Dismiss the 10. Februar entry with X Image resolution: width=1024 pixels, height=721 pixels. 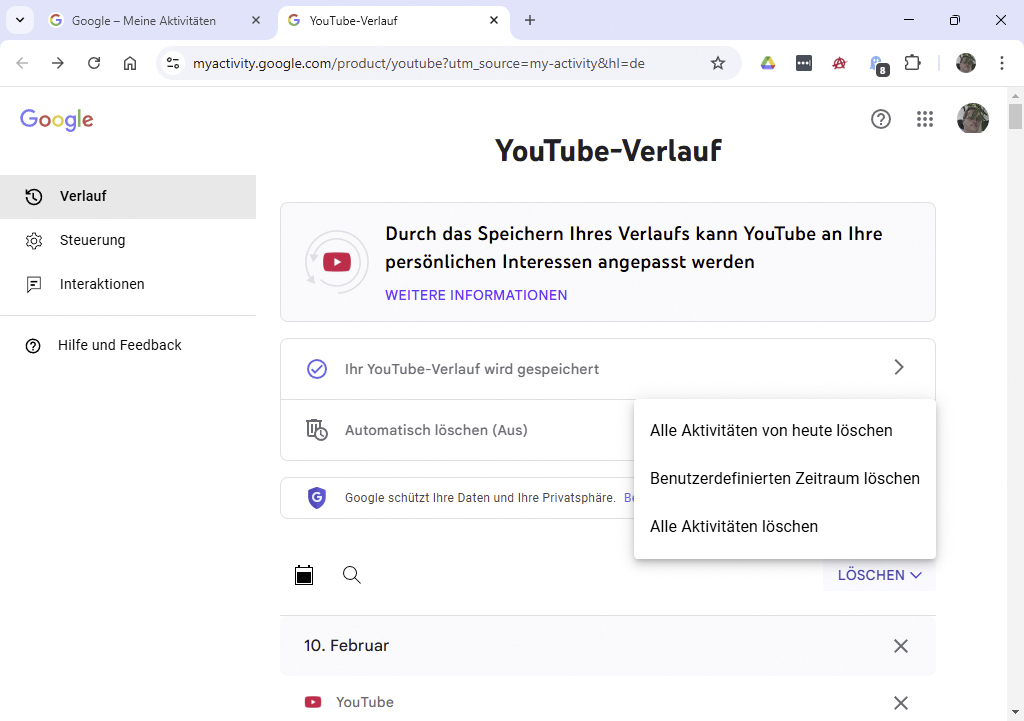(900, 646)
